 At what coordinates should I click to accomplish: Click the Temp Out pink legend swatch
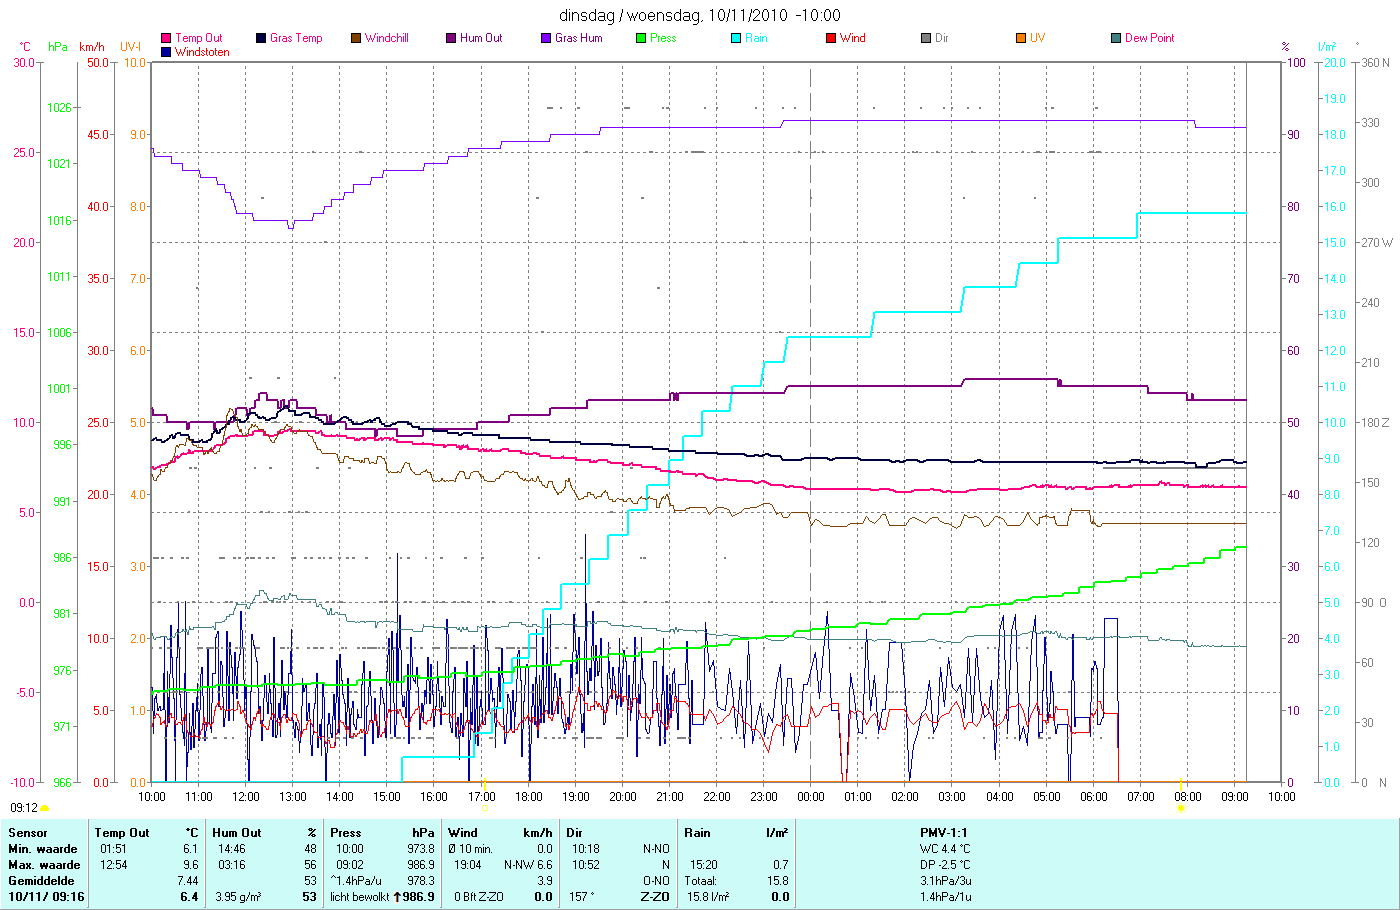(166, 38)
